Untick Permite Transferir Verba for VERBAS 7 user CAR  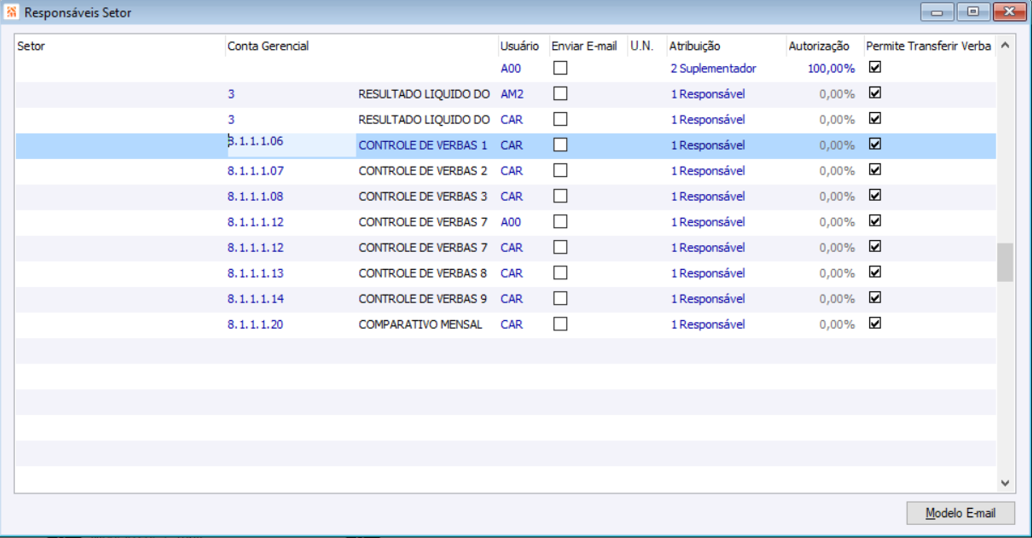point(875,247)
